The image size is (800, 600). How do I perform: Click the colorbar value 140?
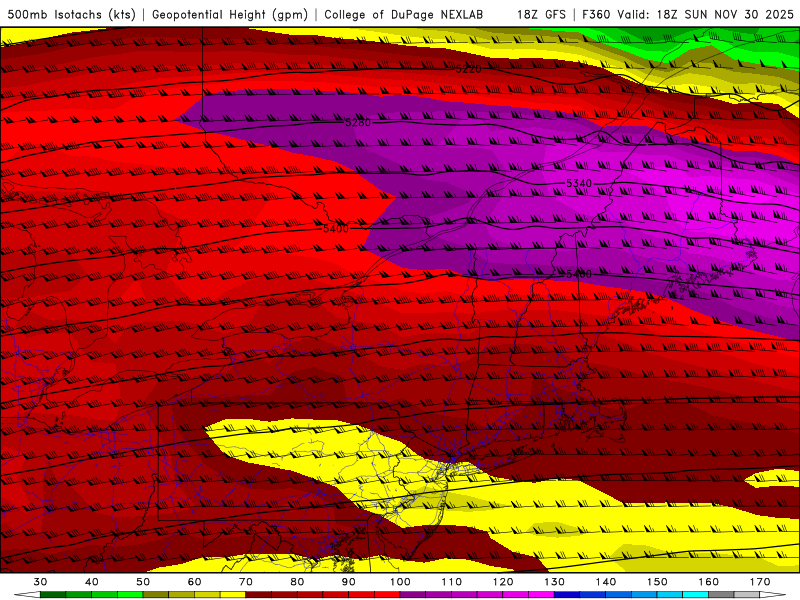(x=606, y=582)
